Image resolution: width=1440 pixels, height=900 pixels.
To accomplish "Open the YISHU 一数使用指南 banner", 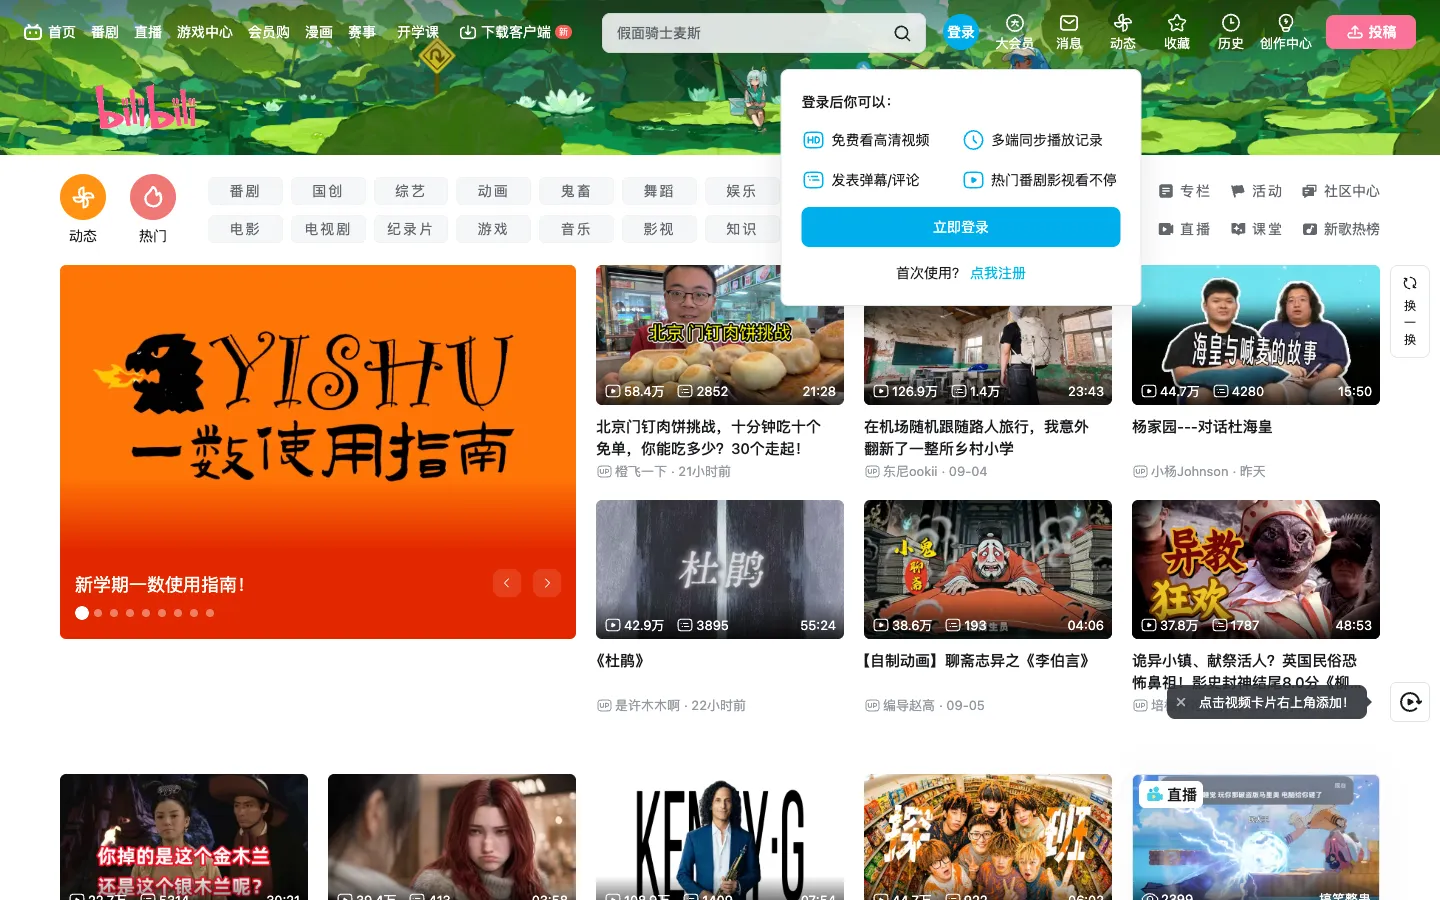I will [318, 451].
